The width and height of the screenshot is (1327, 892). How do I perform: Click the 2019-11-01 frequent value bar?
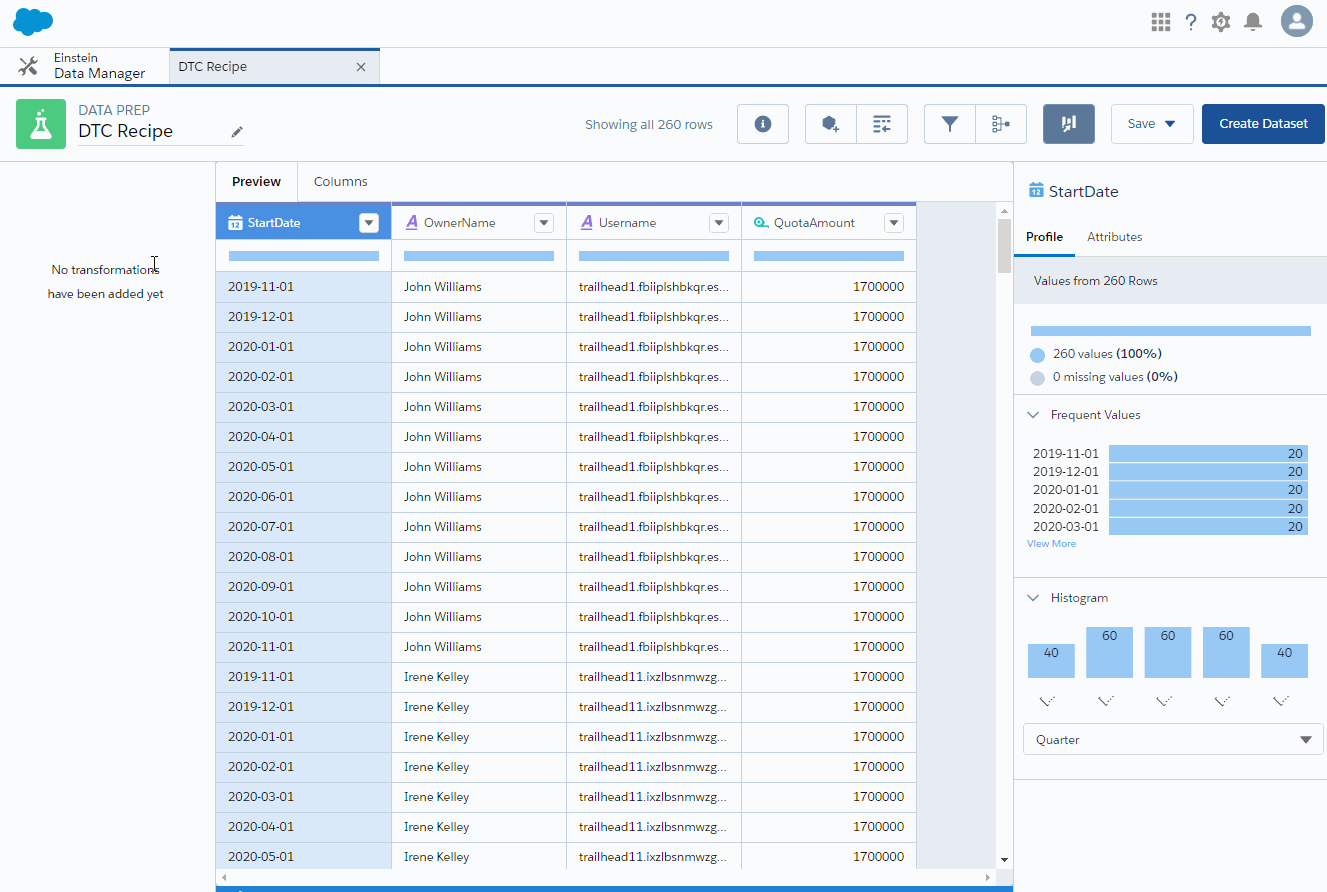point(1208,453)
